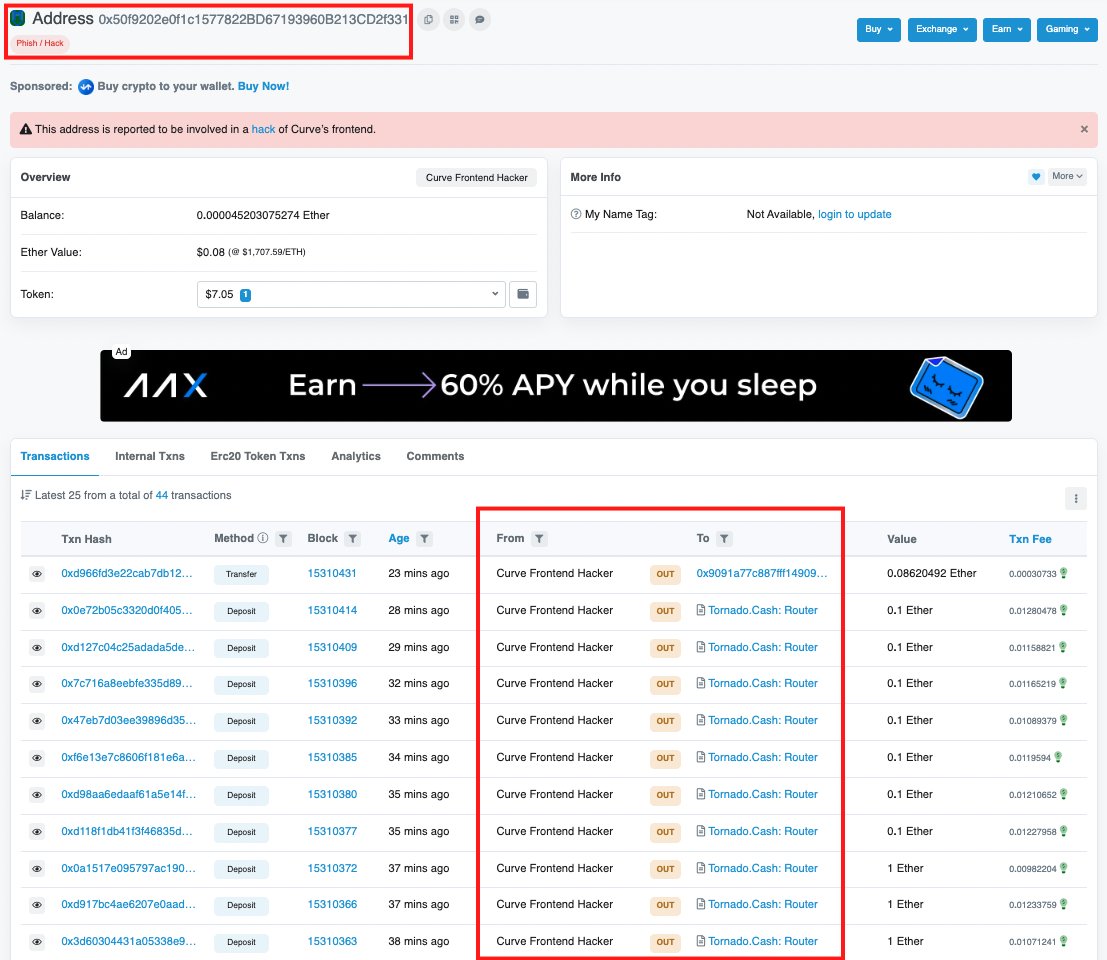
Task: Dismiss the hack warning banner
Action: point(1084,129)
